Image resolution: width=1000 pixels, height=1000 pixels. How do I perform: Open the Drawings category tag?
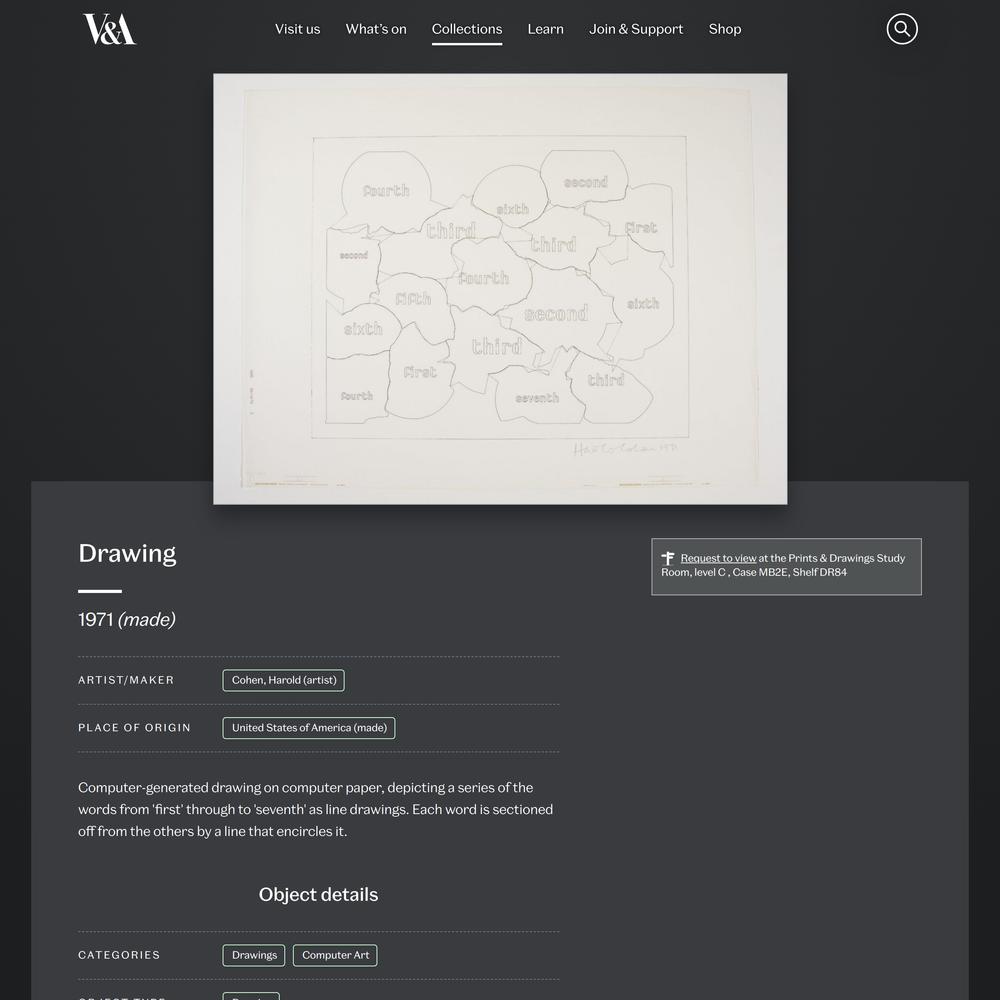pos(254,955)
